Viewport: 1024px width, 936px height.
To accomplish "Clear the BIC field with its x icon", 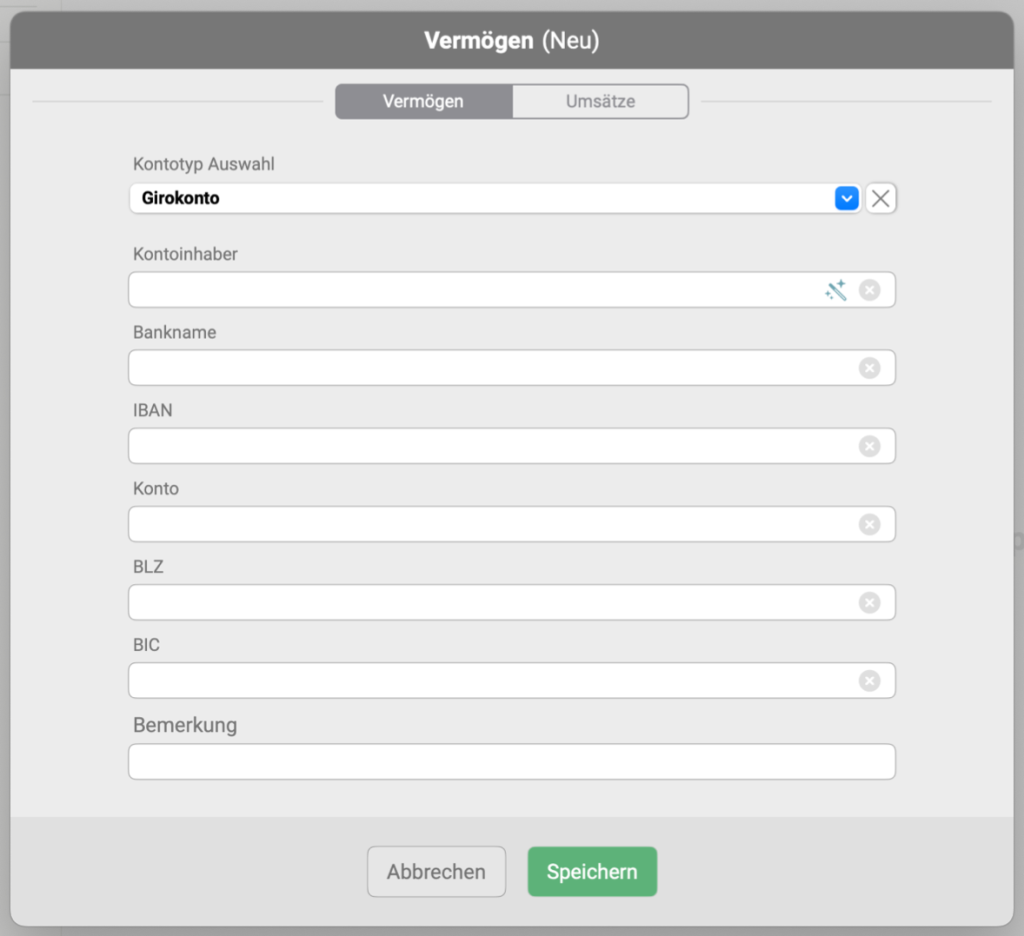I will click(x=869, y=681).
